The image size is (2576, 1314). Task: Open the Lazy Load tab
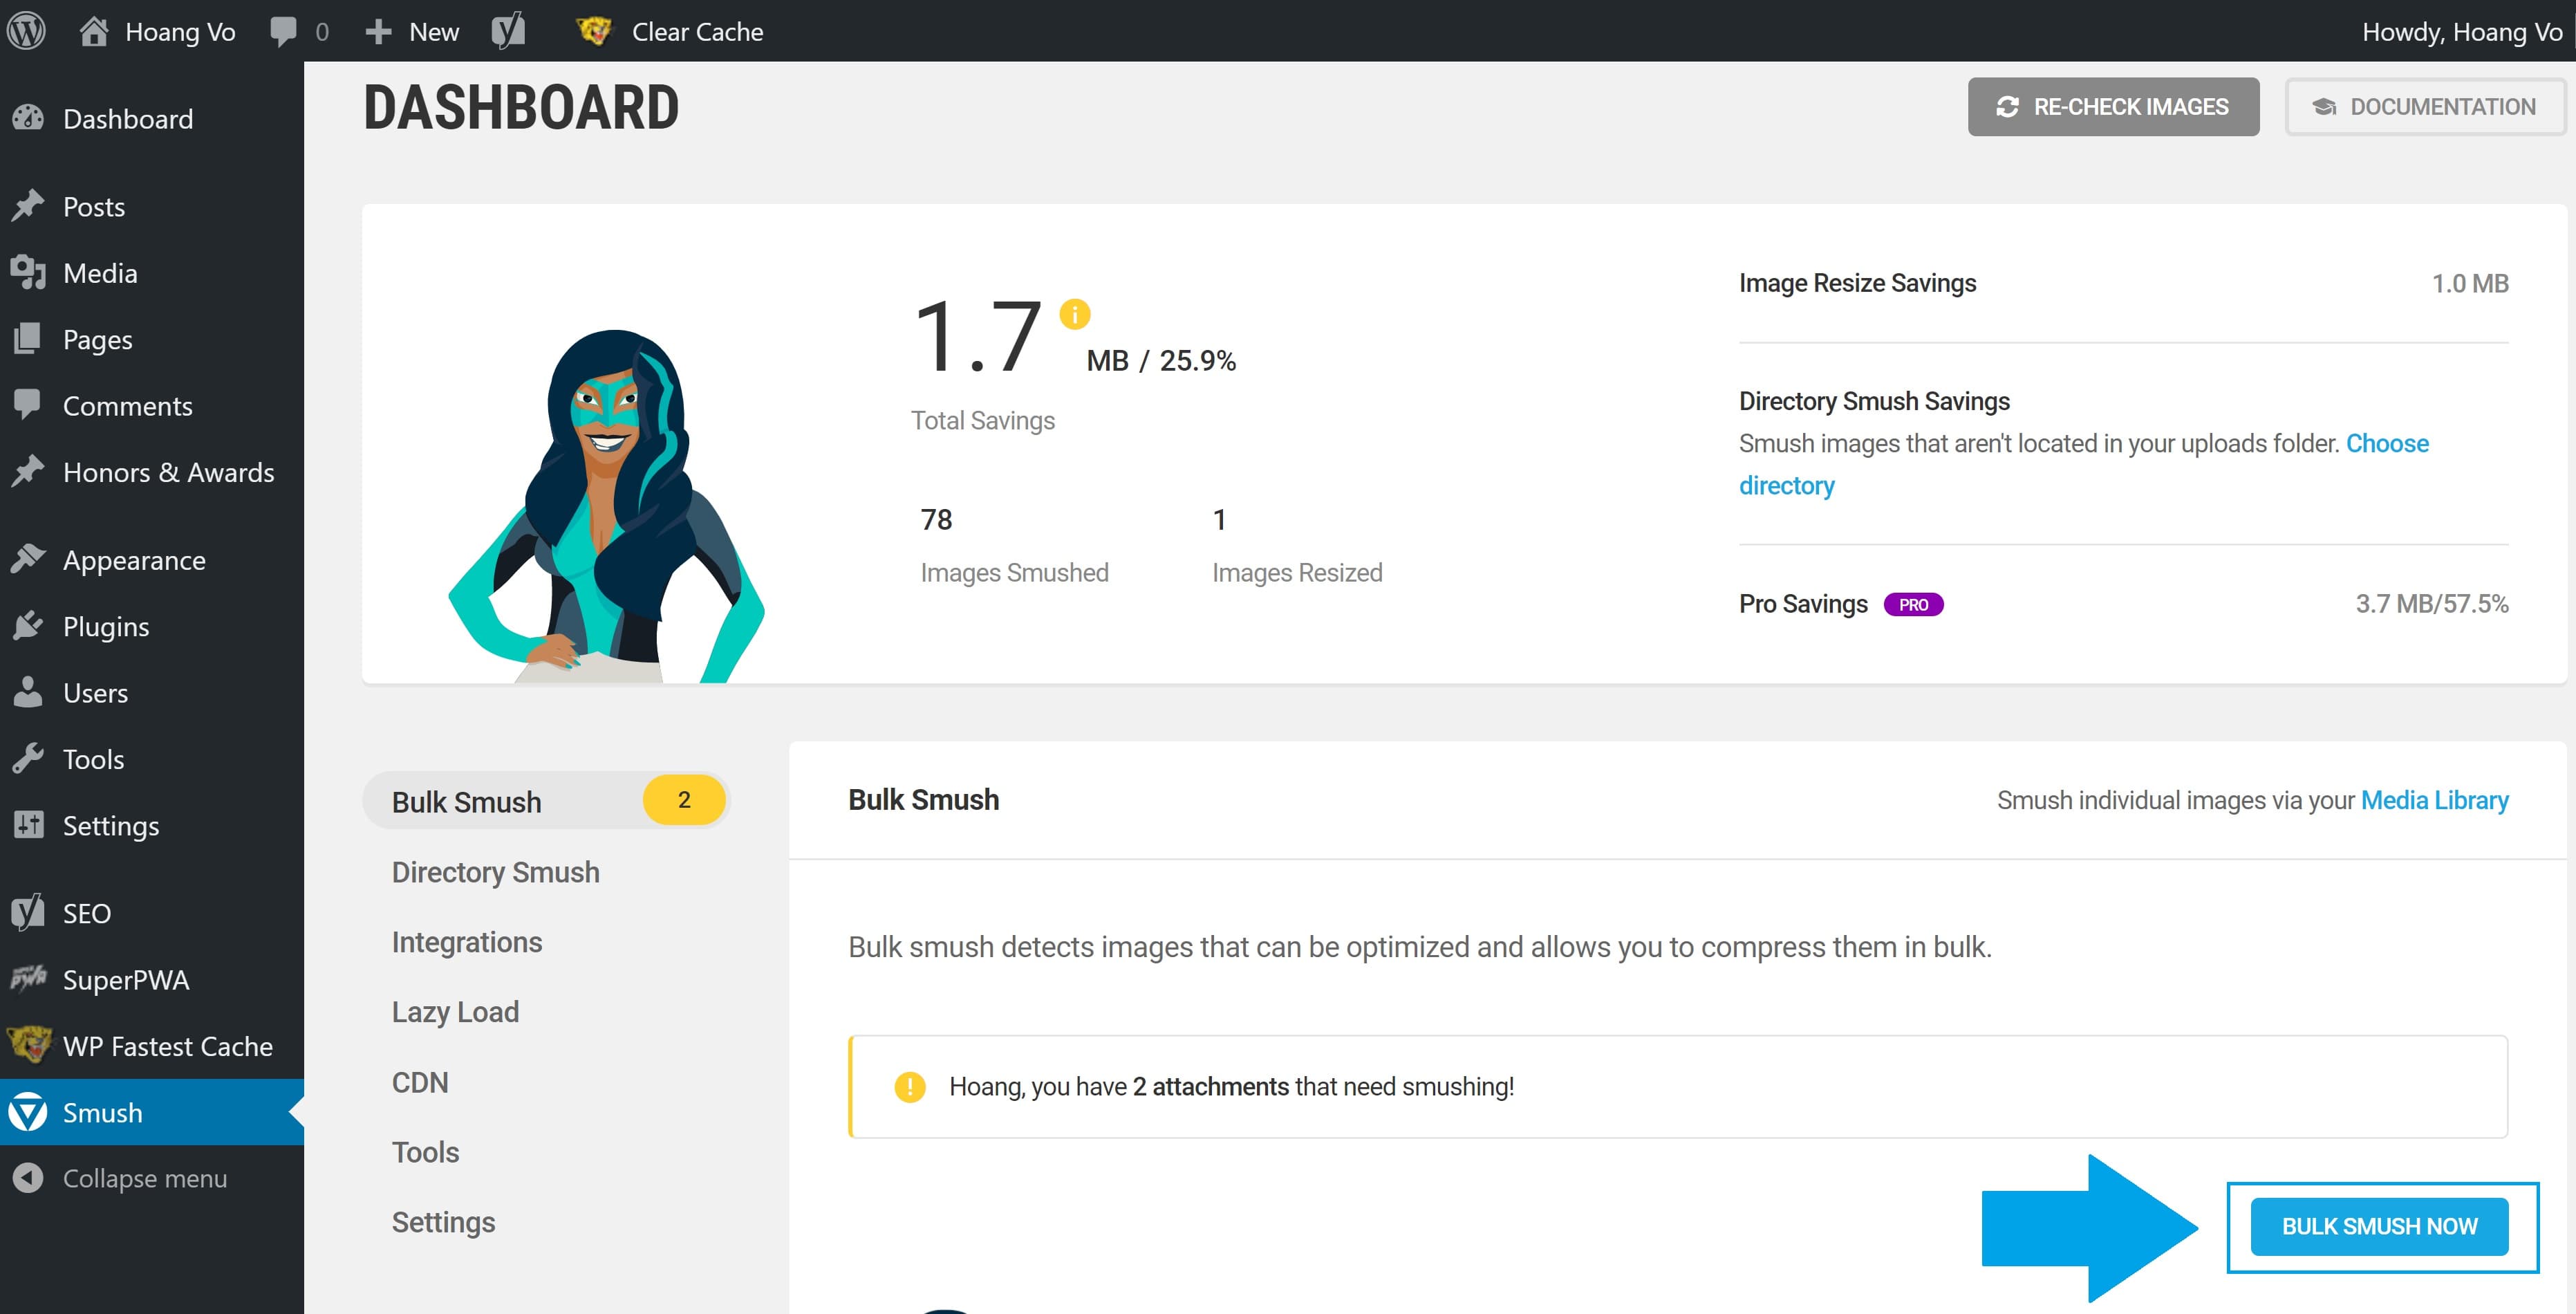click(x=455, y=1012)
